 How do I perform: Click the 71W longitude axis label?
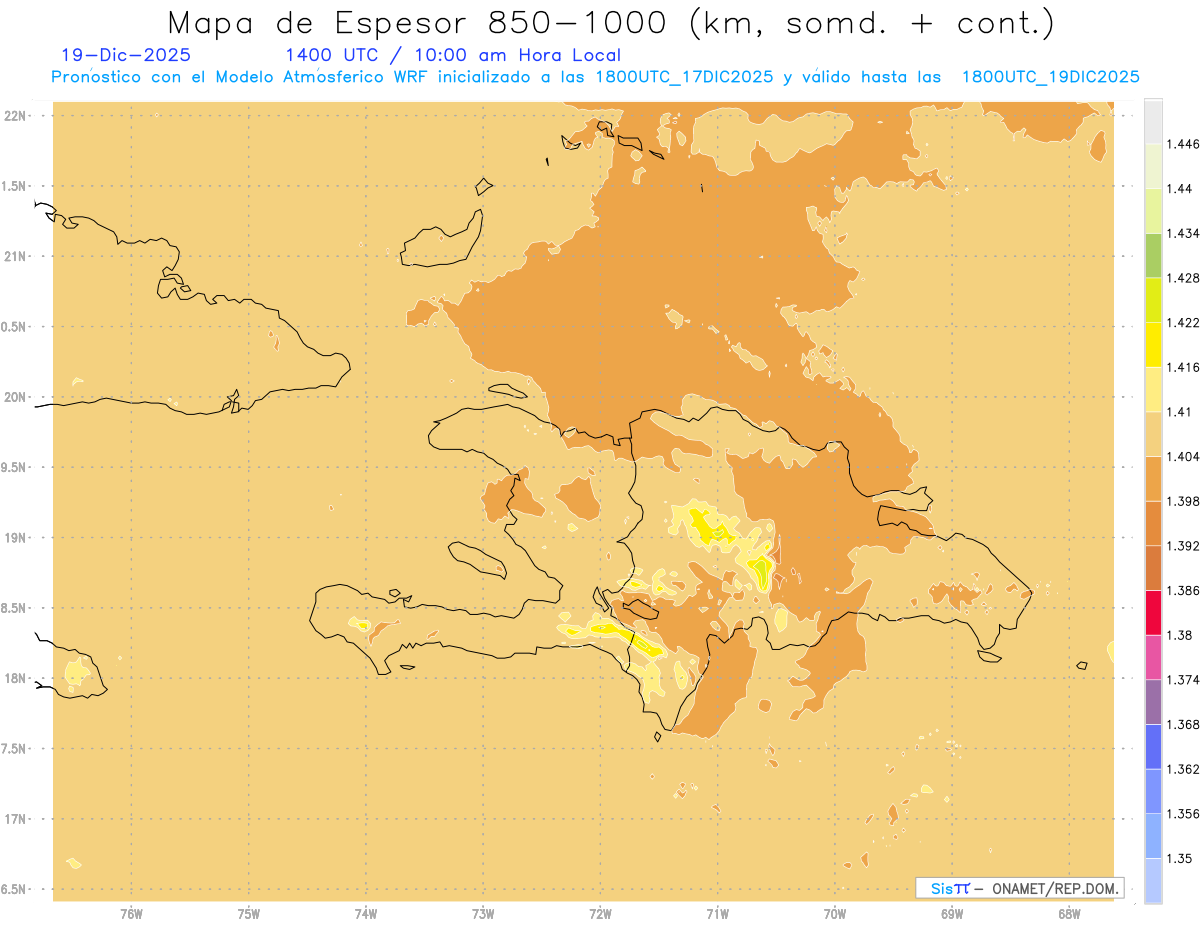coord(717,915)
